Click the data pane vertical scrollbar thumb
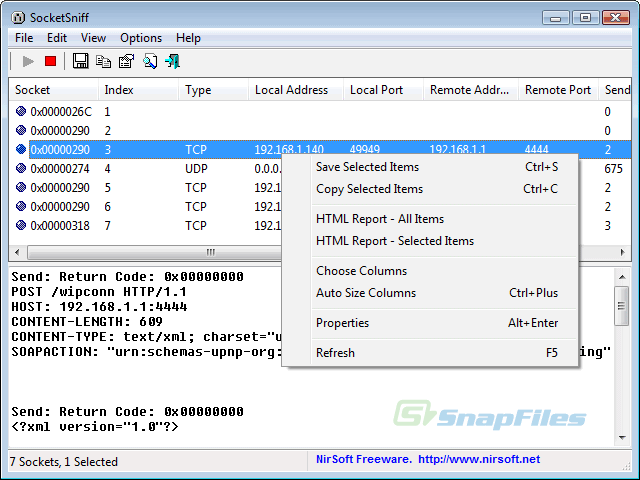Image resolution: width=640 pixels, height=480 pixels. 622,306
